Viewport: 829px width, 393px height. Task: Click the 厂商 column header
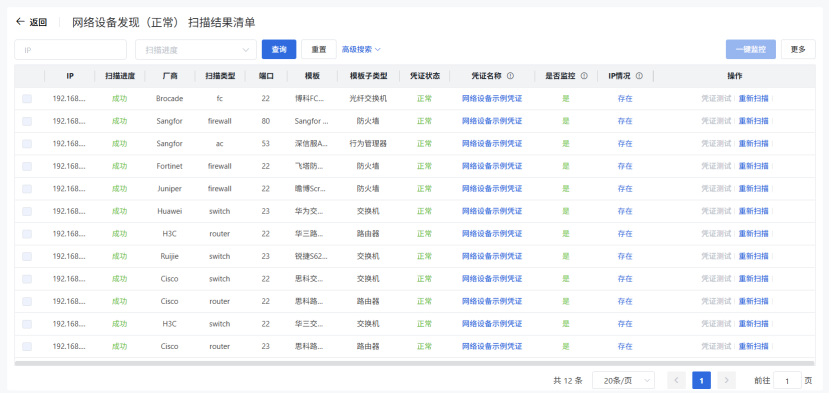pos(170,76)
